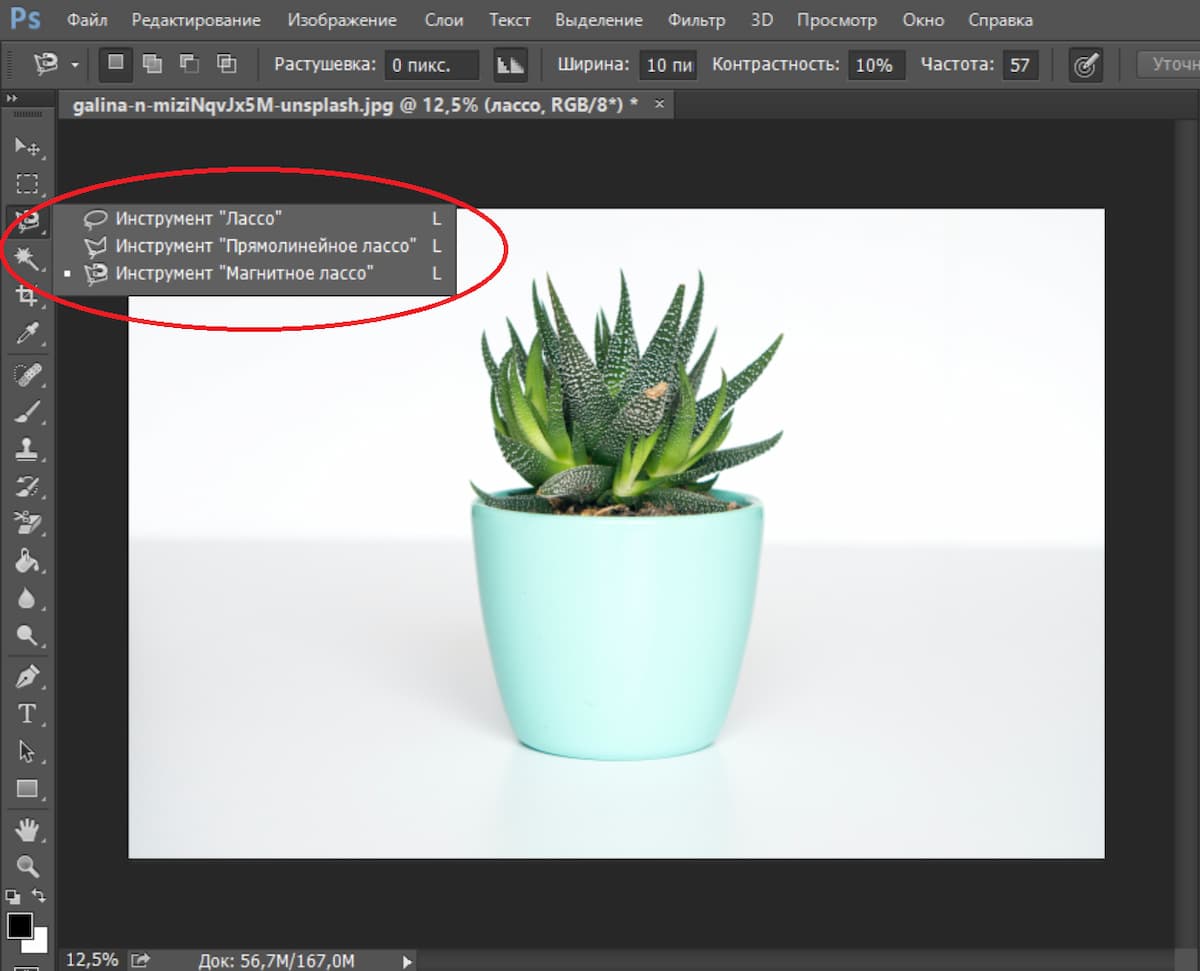Choose Инструмент "Прямолинейное лассо" from flyout
The image size is (1200, 971).
[x=264, y=246]
